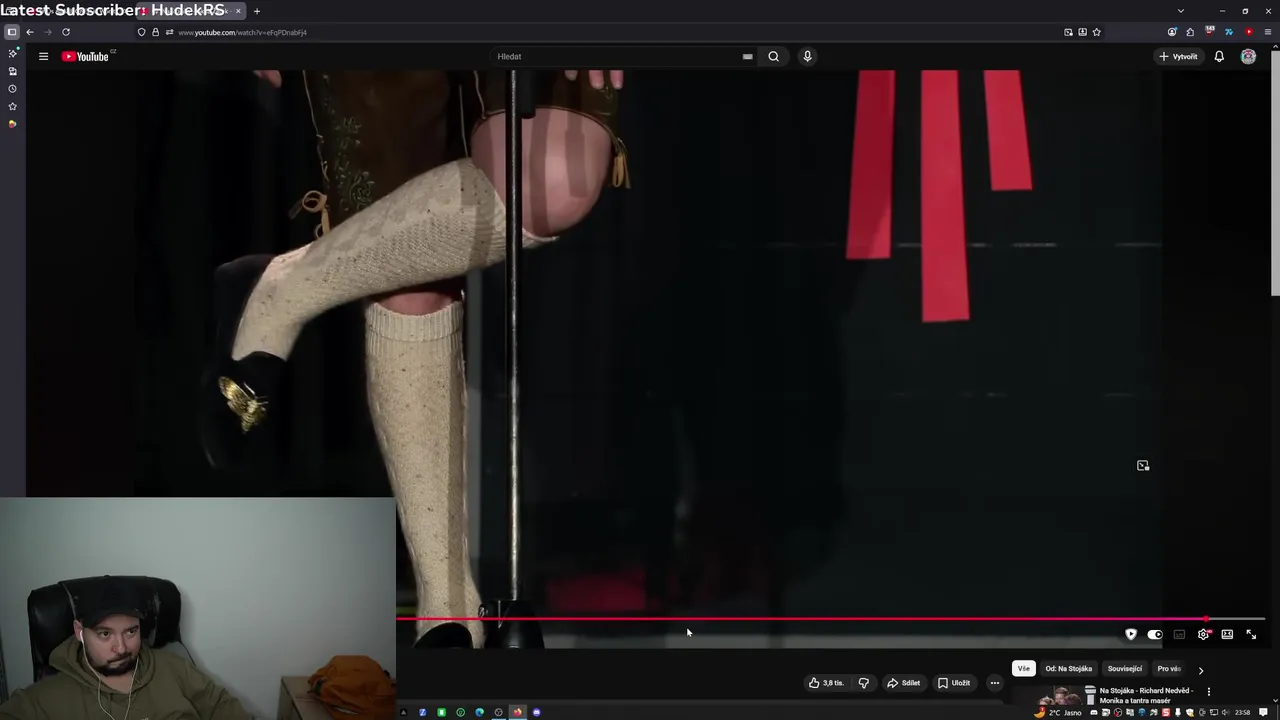Open a new browser tab
This screenshot has height=720, width=1280.
tap(257, 11)
